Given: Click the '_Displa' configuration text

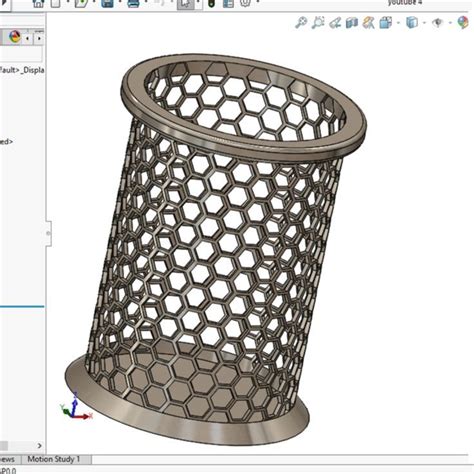Looking at the screenshot, I should coord(33,70).
